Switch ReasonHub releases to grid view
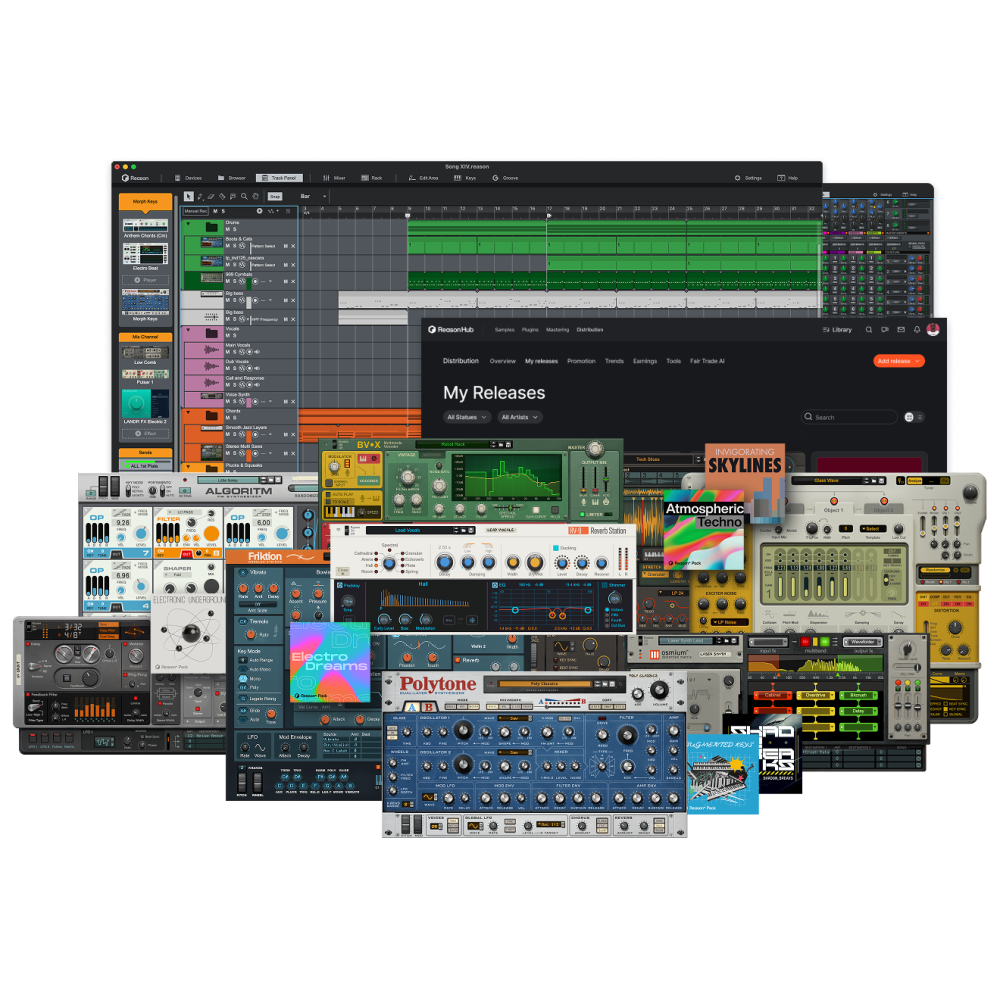Image resolution: width=1000 pixels, height=1000 pixels. point(909,417)
